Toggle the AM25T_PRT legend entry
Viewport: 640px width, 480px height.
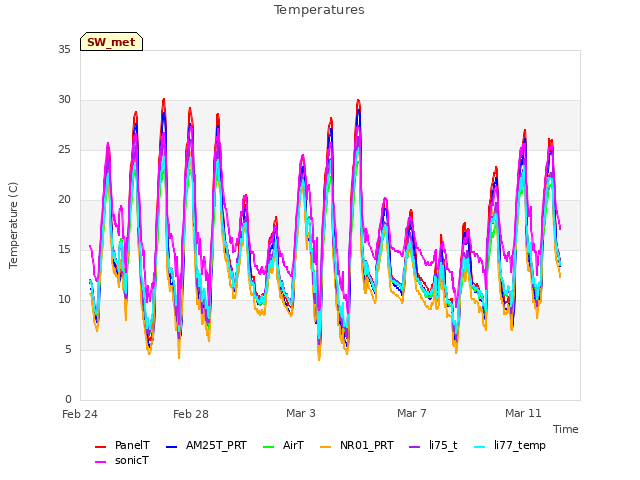[x=207, y=445]
